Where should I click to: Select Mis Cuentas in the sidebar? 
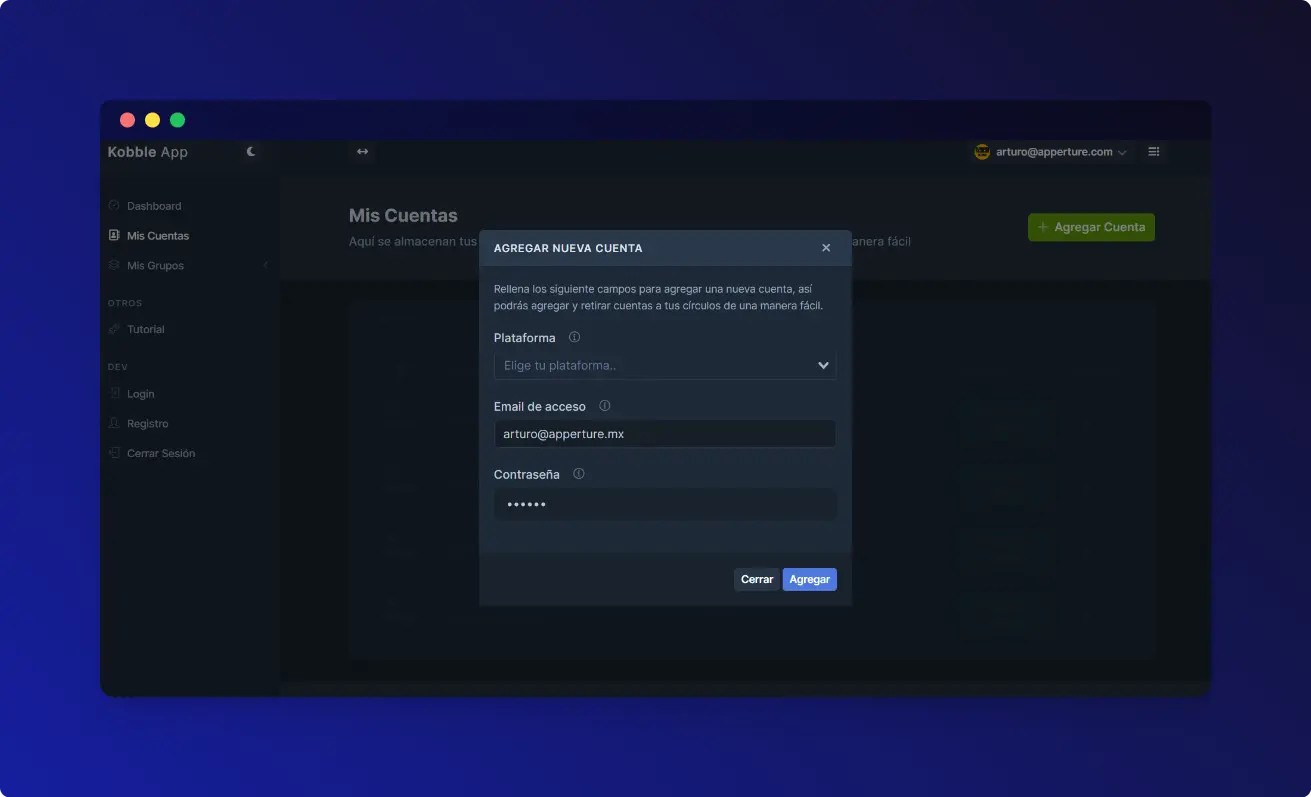pos(157,236)
